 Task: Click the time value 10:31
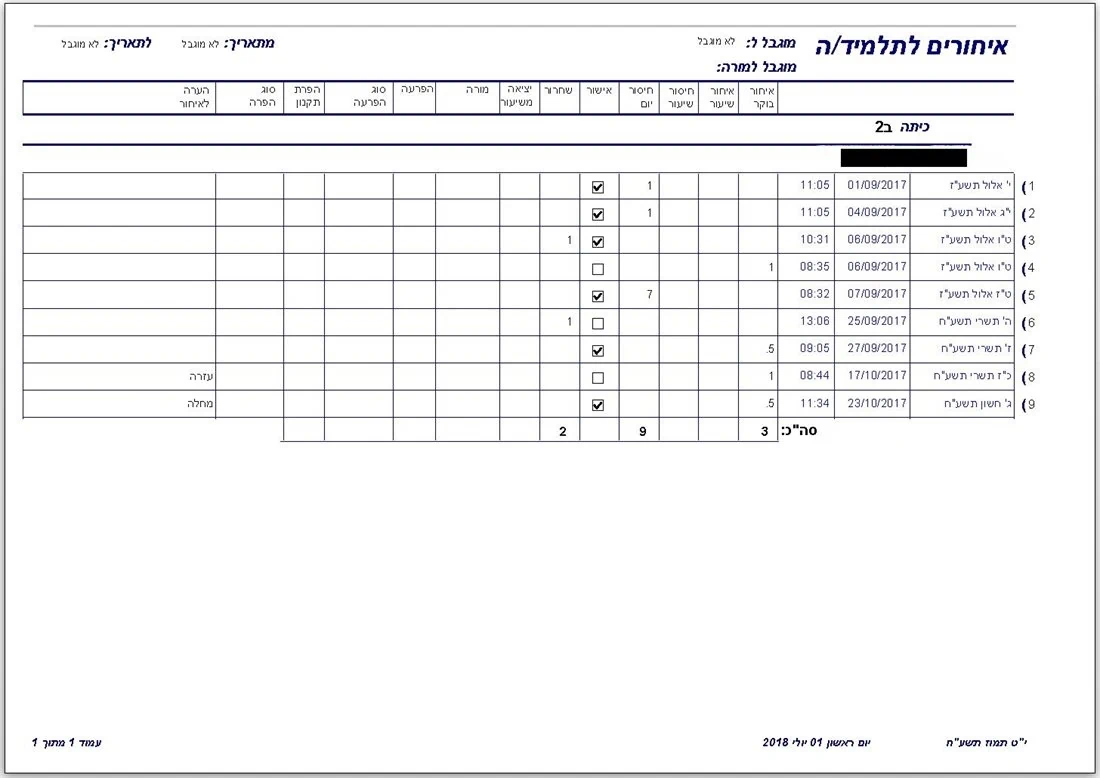tap(814, 239)
